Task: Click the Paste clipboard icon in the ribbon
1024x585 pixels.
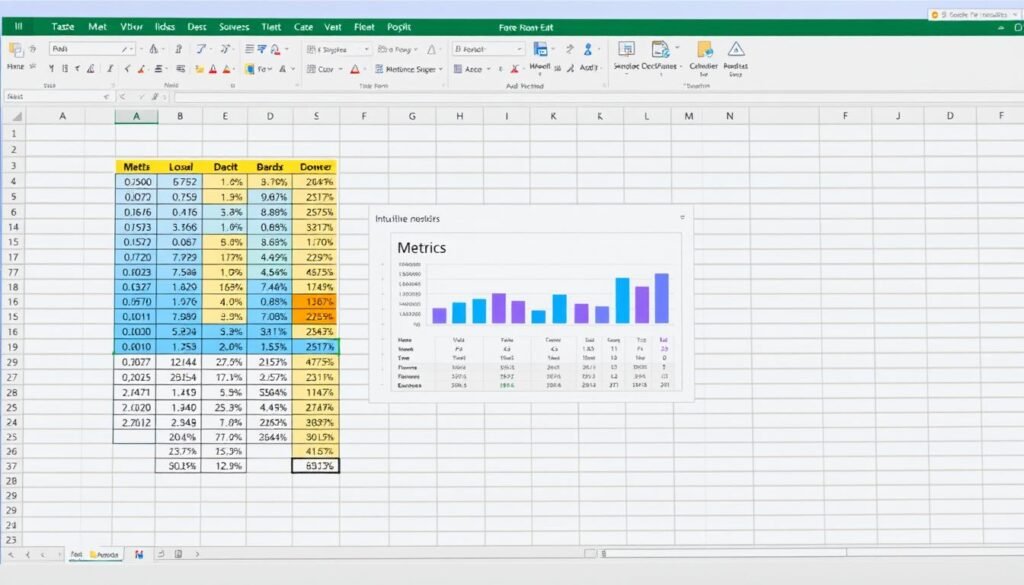Action: click(16, 49)
